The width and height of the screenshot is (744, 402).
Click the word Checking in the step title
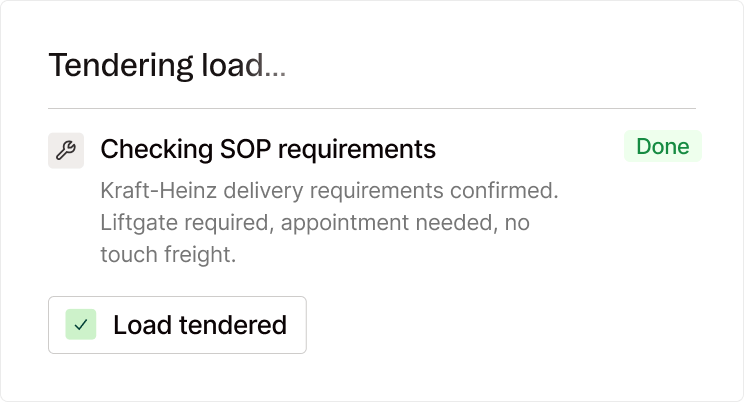point(156,150)
